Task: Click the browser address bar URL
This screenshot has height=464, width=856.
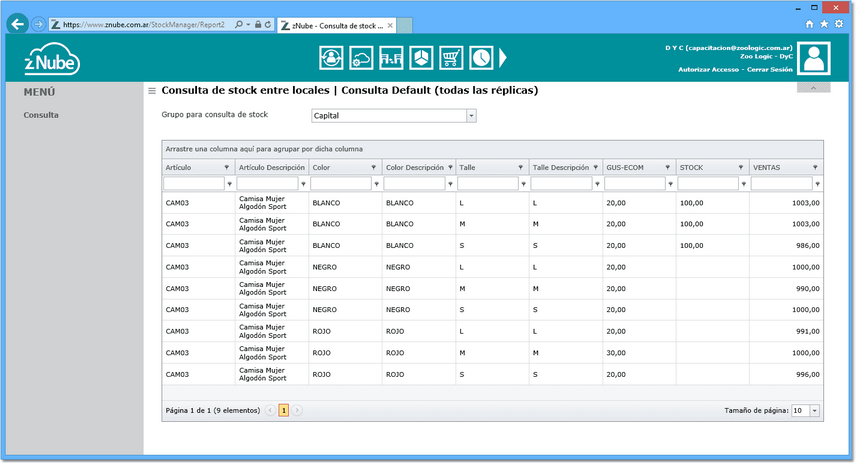Action: (x=144, y=25)
